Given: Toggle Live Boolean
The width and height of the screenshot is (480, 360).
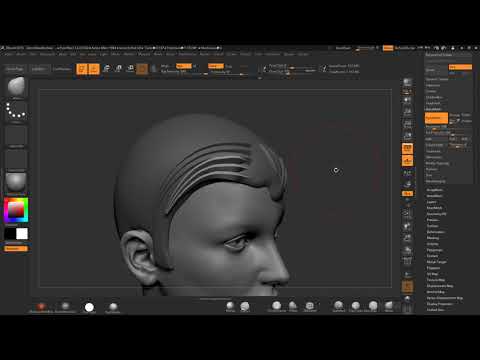Looking at the screenshot, I should pyautogui.click(x=62, y=69).
